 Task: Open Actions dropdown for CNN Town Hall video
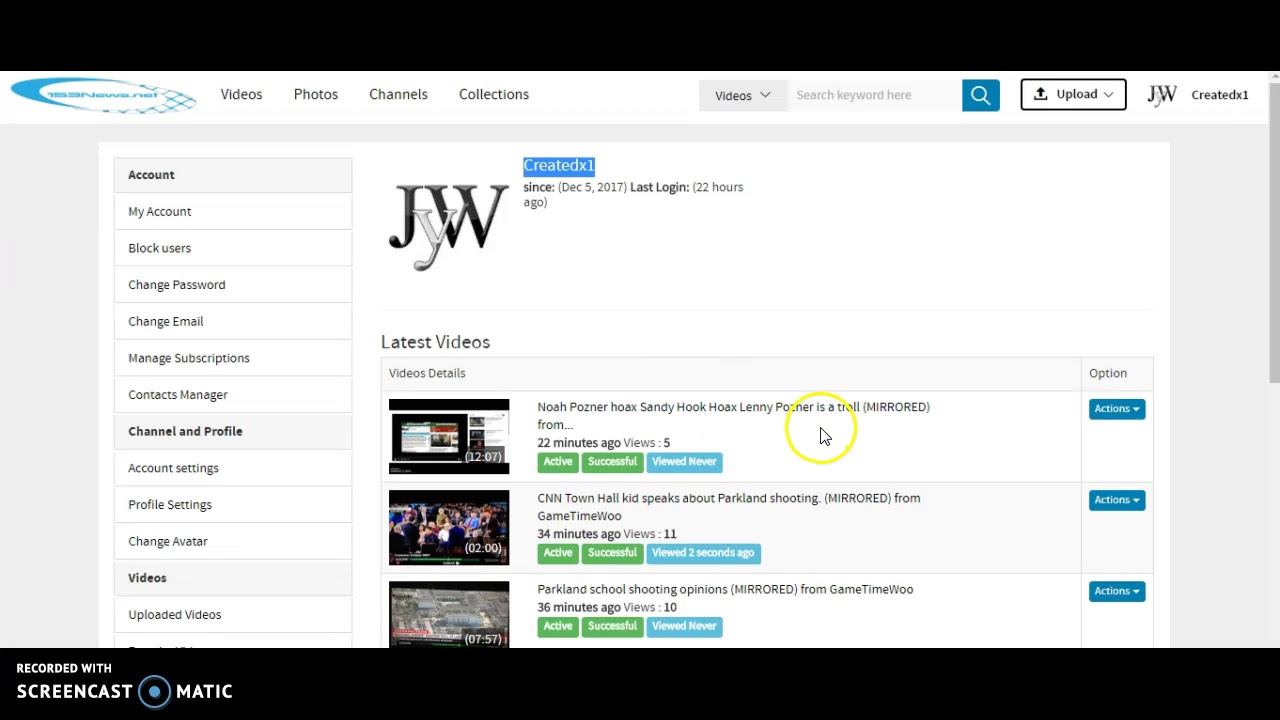pyautogui.click(x=1117, y=500)
